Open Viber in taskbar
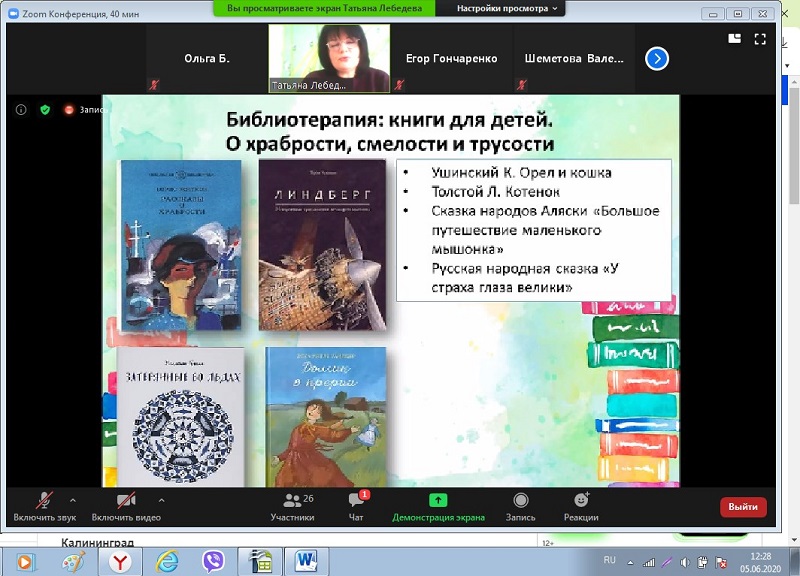800x576 pixels. coord(213,562)
